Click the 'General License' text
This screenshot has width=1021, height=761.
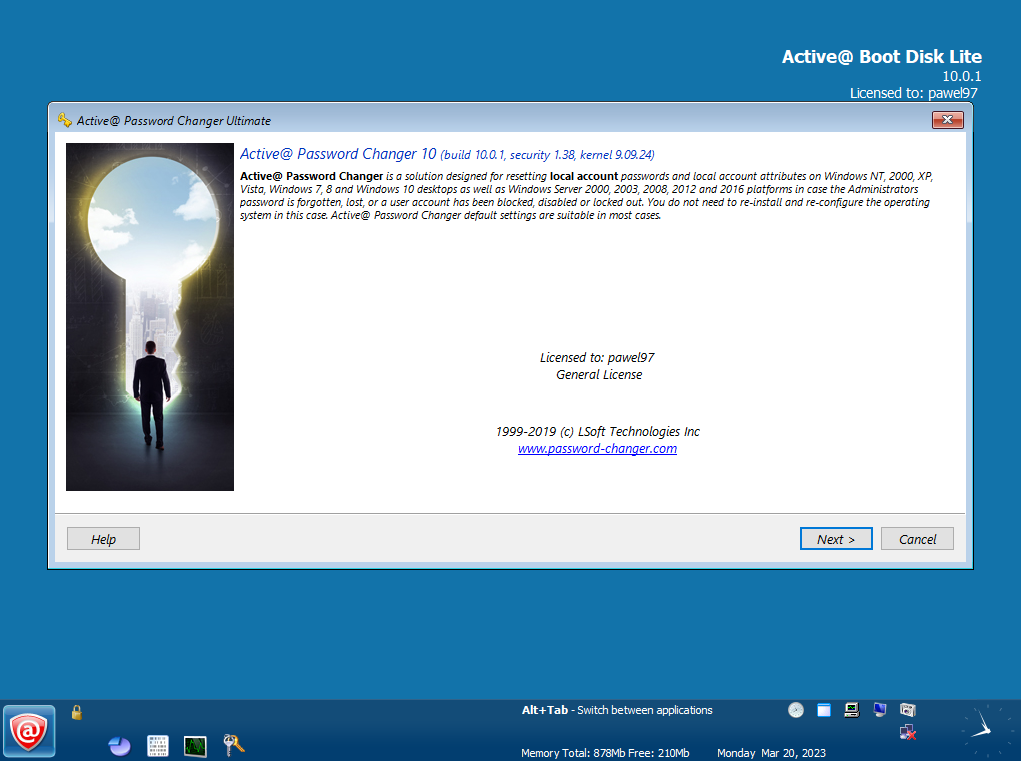click(599, 374)
